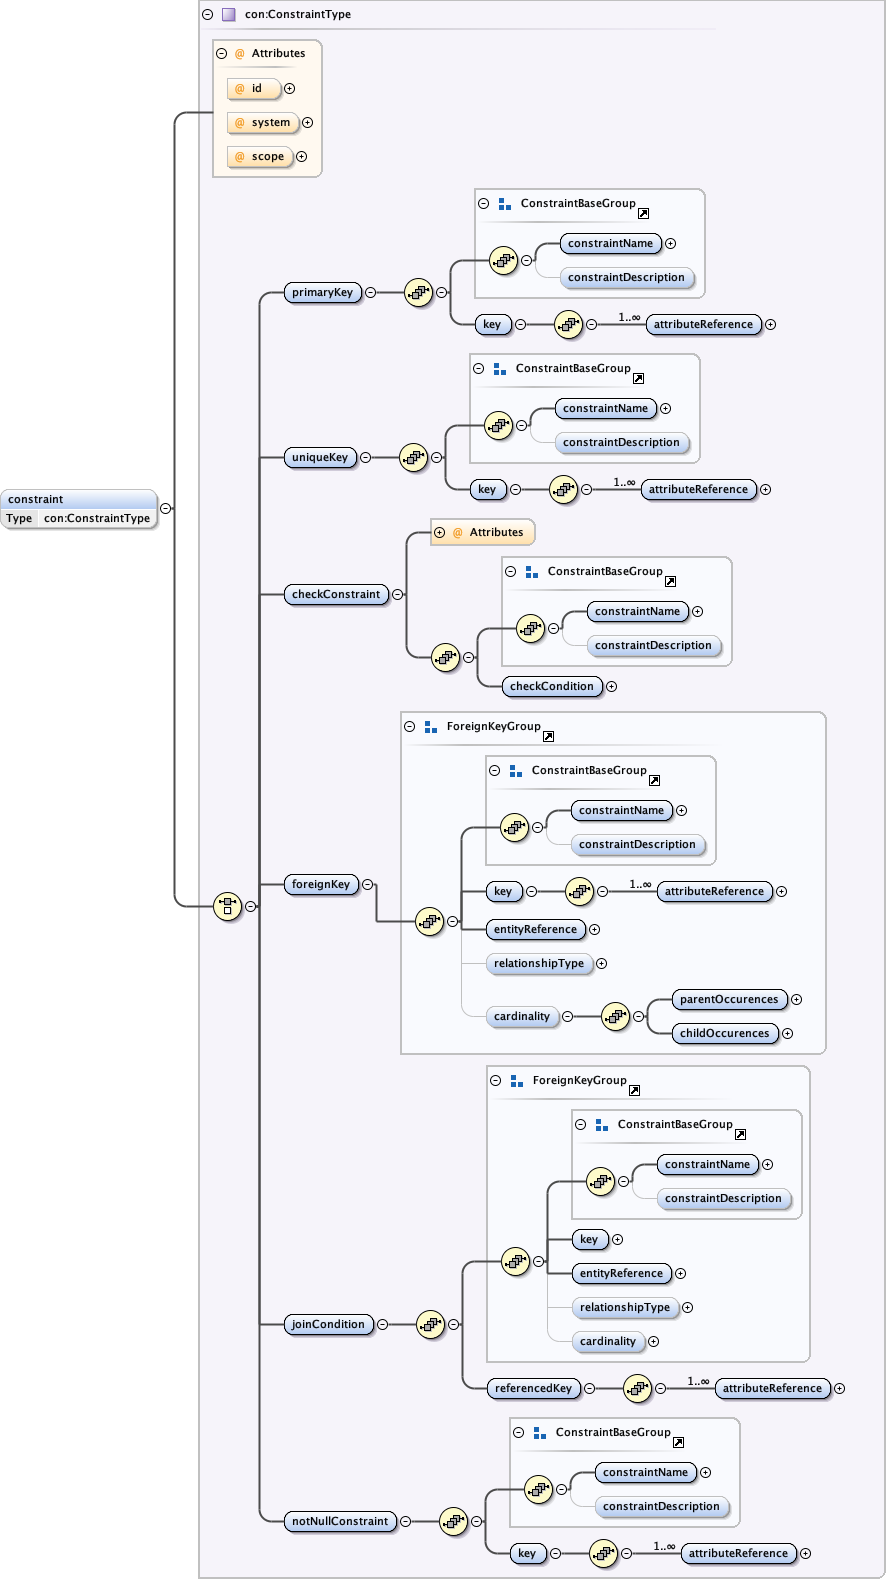The width and height of the screenshot is (888, 1581).
Task: Expand the scope attribute
Action: click(302, 157)
